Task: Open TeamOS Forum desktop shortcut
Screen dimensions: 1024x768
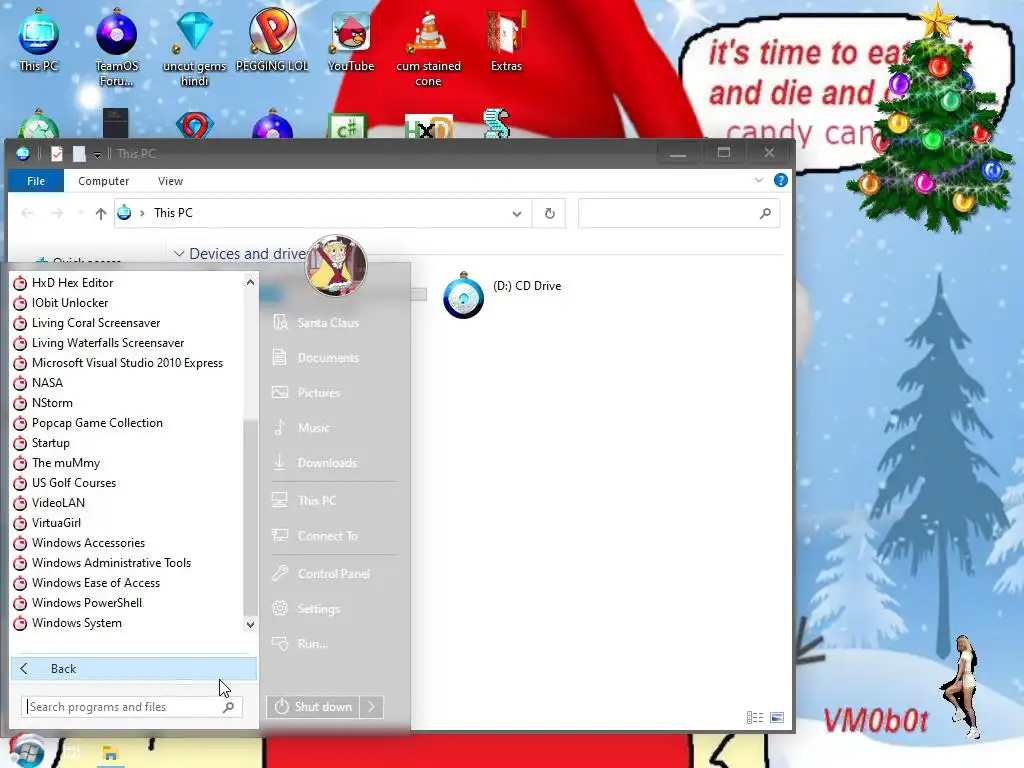Action: (x=117, y=48)
